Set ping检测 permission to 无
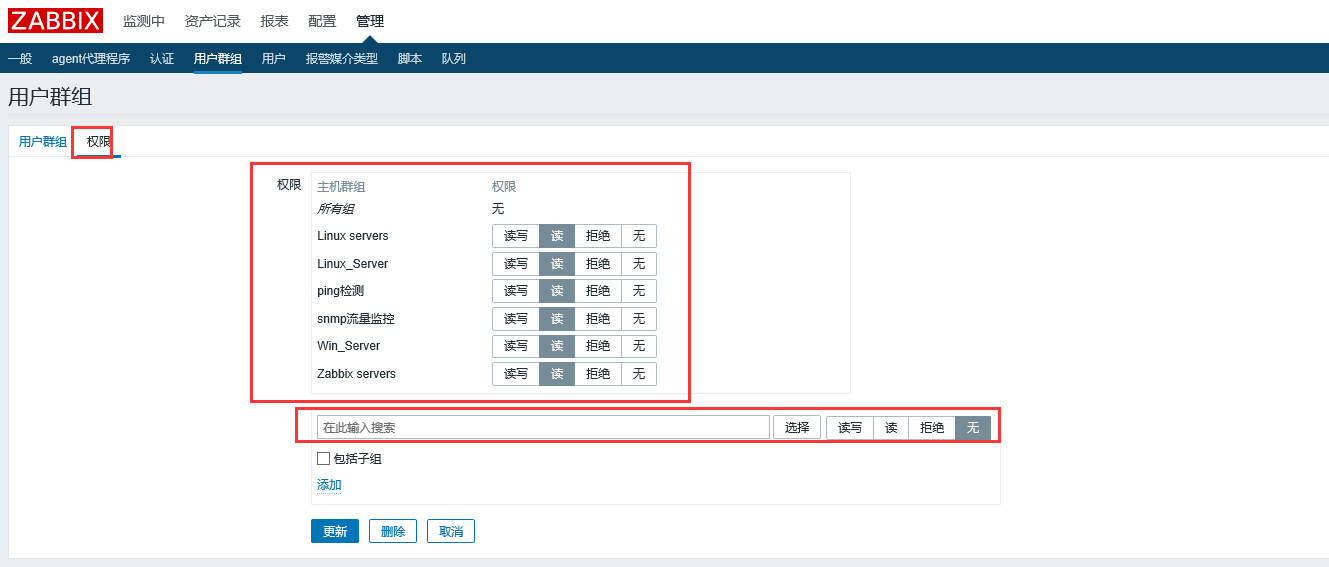Screen dimensions: 1329x567 (639, 291)
